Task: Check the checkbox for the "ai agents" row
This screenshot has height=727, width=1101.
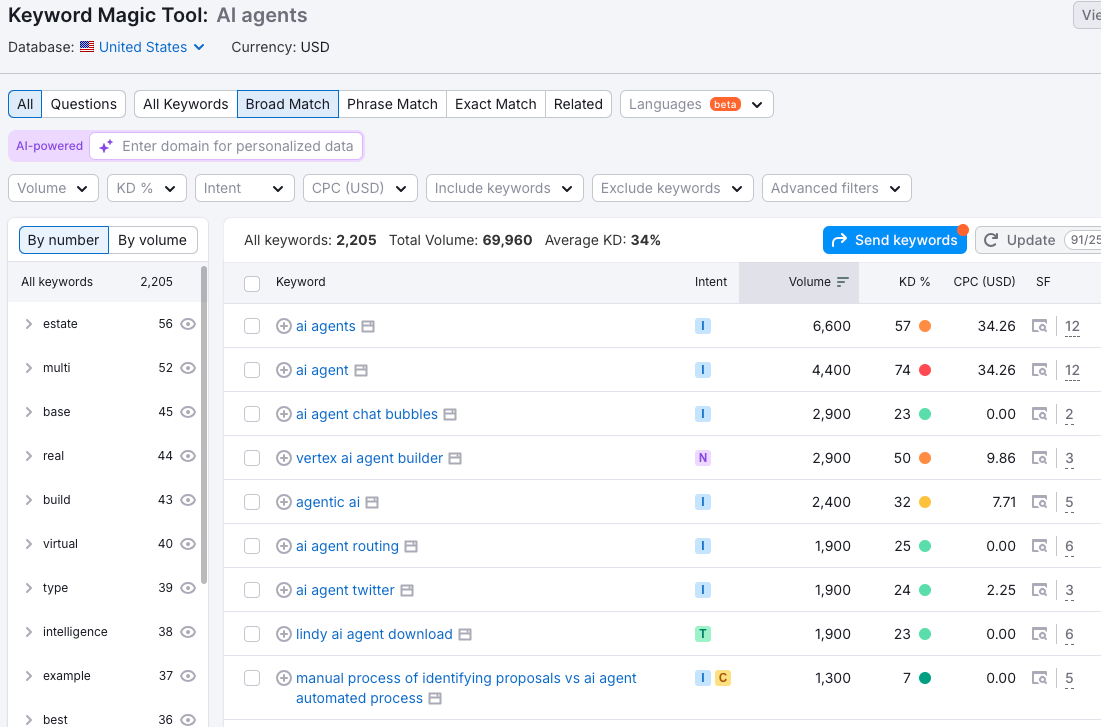Action: pyautogui.click(x=251, y=325)
